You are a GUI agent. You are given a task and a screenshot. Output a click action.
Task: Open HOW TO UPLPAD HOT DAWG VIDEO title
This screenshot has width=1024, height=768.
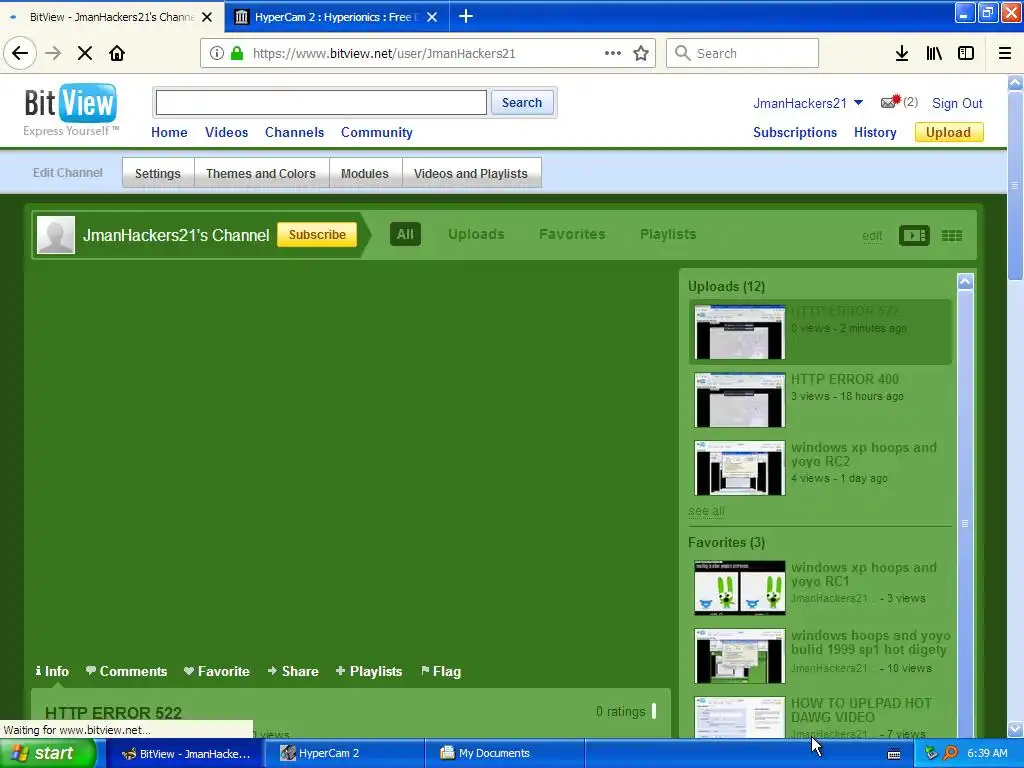(861, 710)
